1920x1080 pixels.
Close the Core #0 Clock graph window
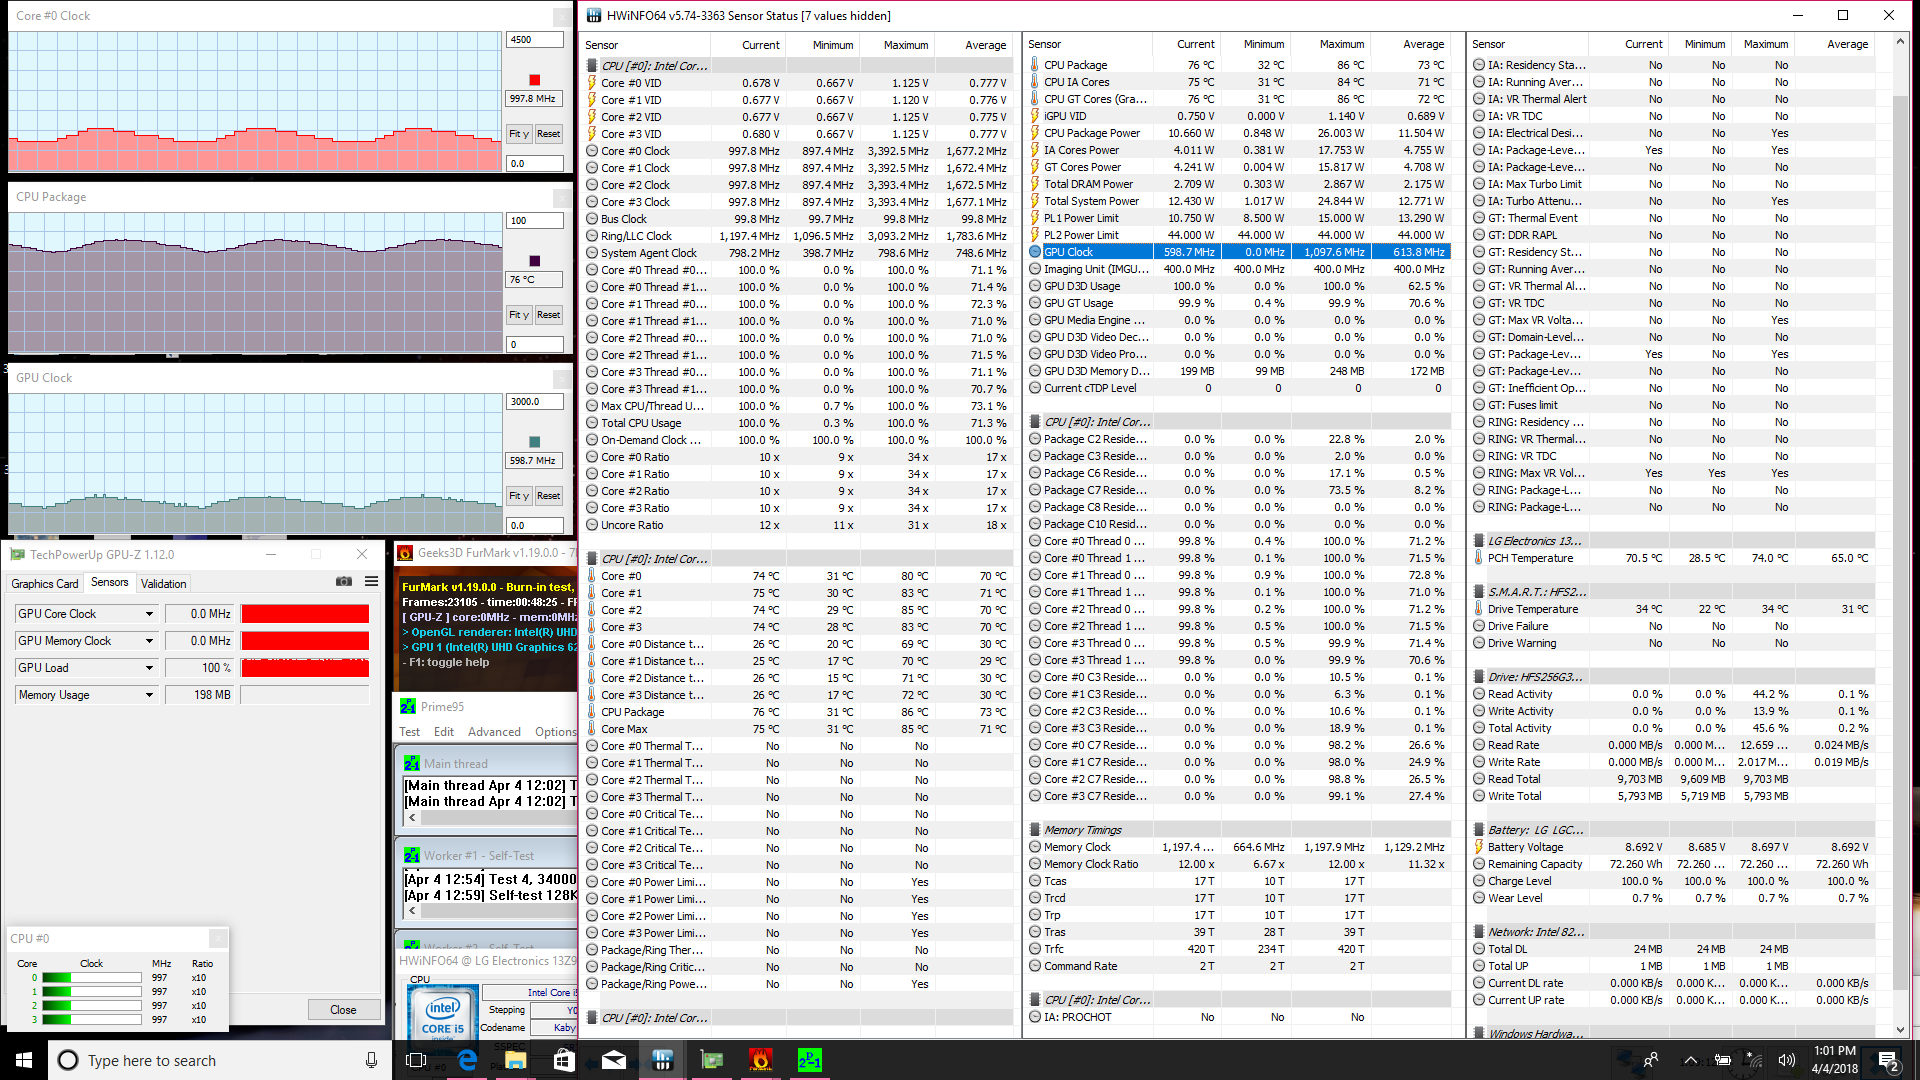(562, 17)
